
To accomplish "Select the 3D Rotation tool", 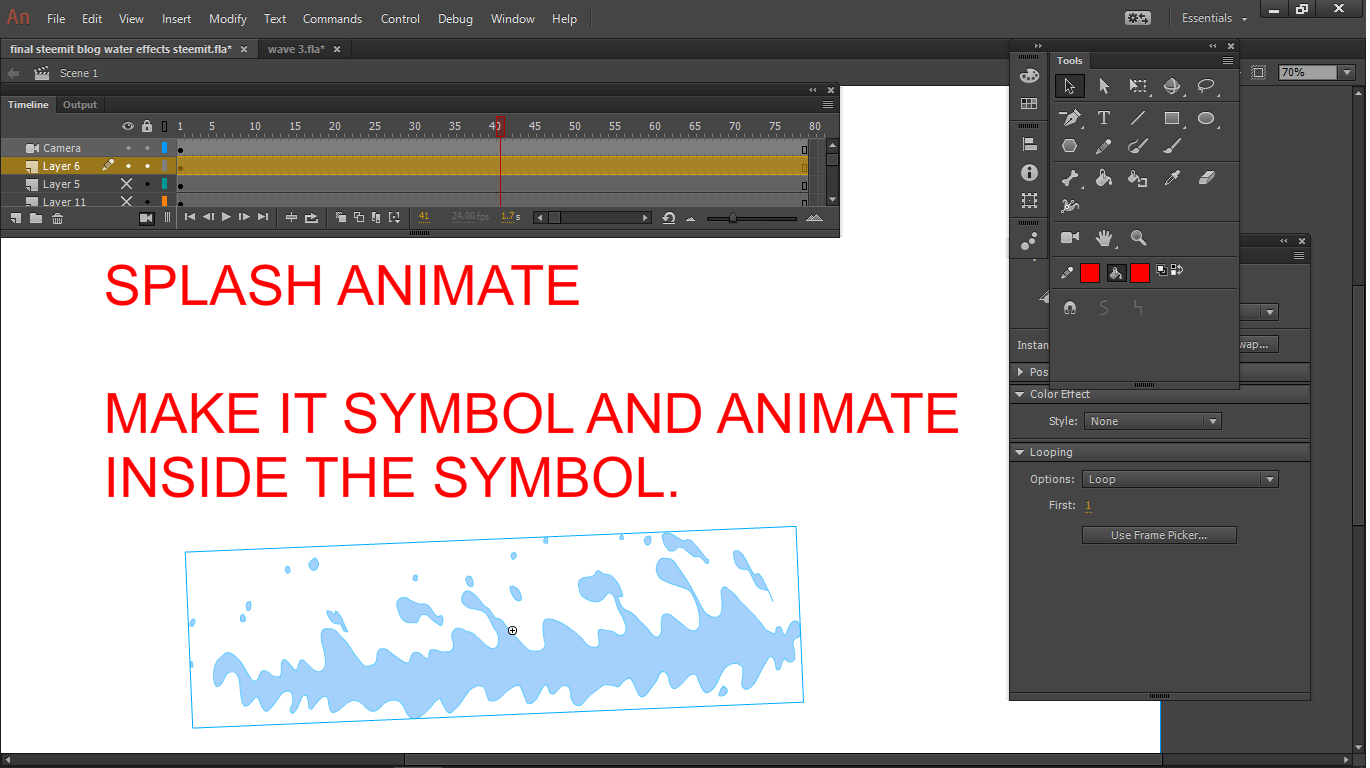I will pos(1172,87).
